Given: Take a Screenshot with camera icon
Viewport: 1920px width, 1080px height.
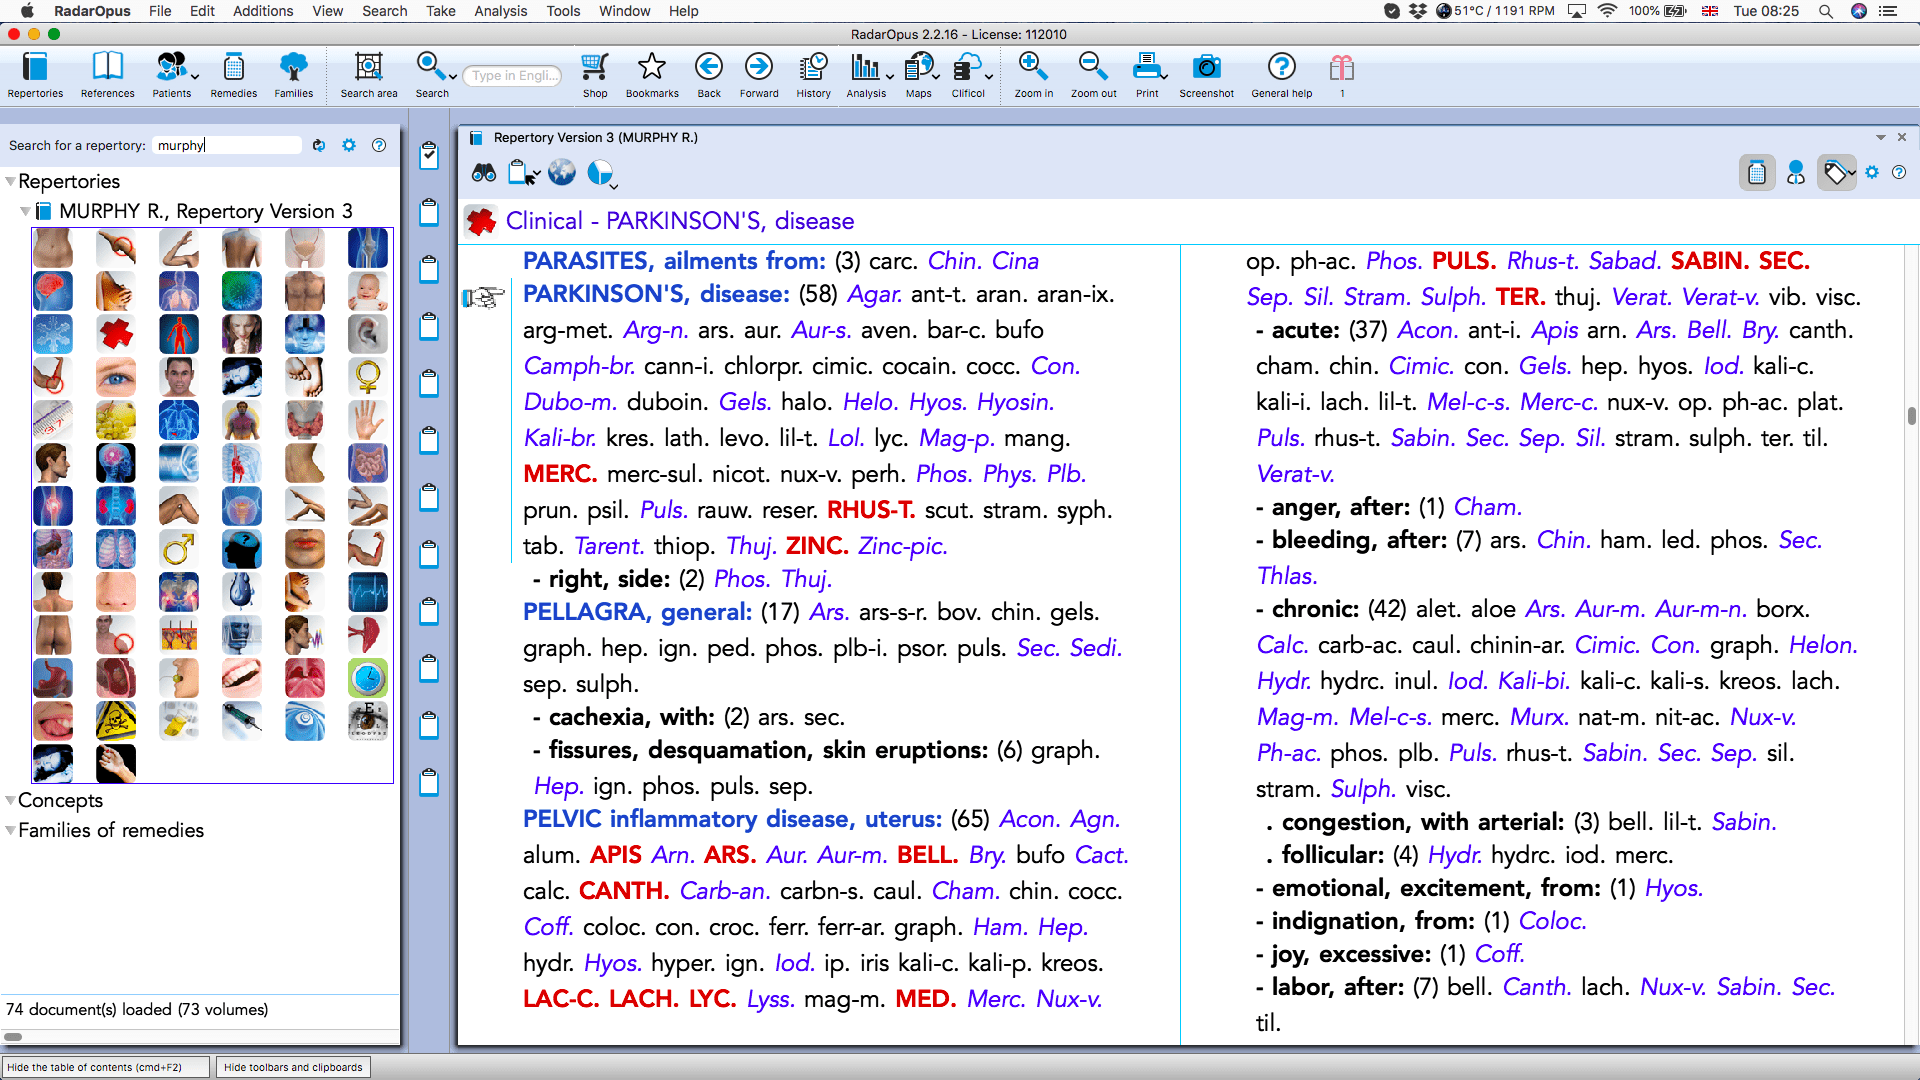Looking at the screenshot, I should (x=1207, y=75).
